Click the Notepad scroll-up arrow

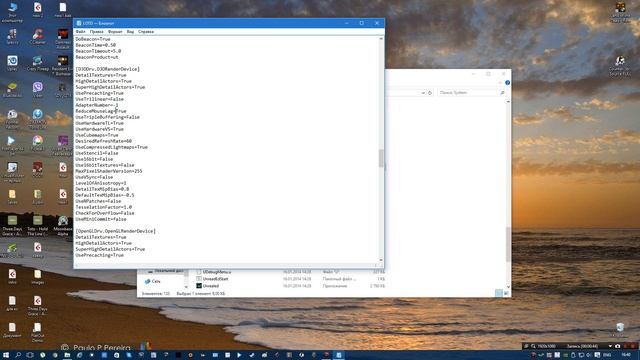coord(381,39)
